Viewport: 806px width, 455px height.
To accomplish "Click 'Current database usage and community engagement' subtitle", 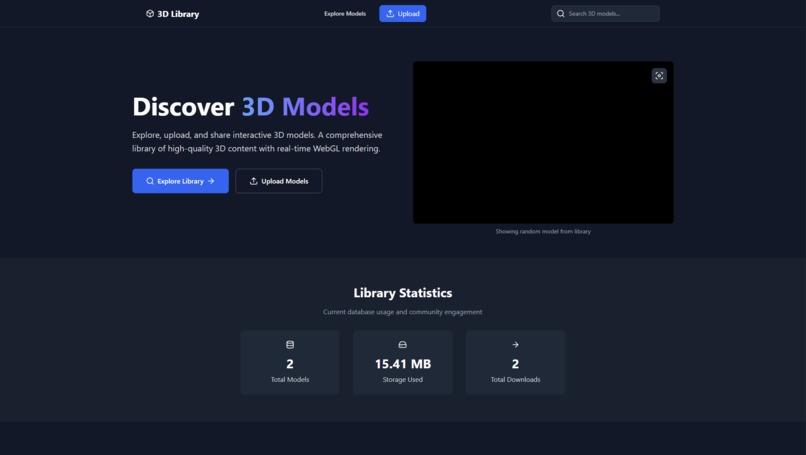I will (402, 312).
